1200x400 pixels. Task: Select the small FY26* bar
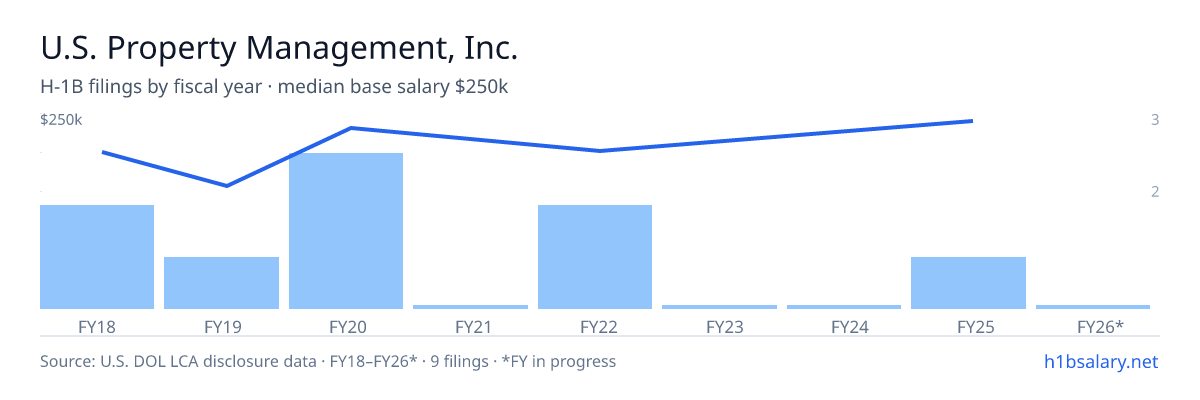click(1093, 306)
